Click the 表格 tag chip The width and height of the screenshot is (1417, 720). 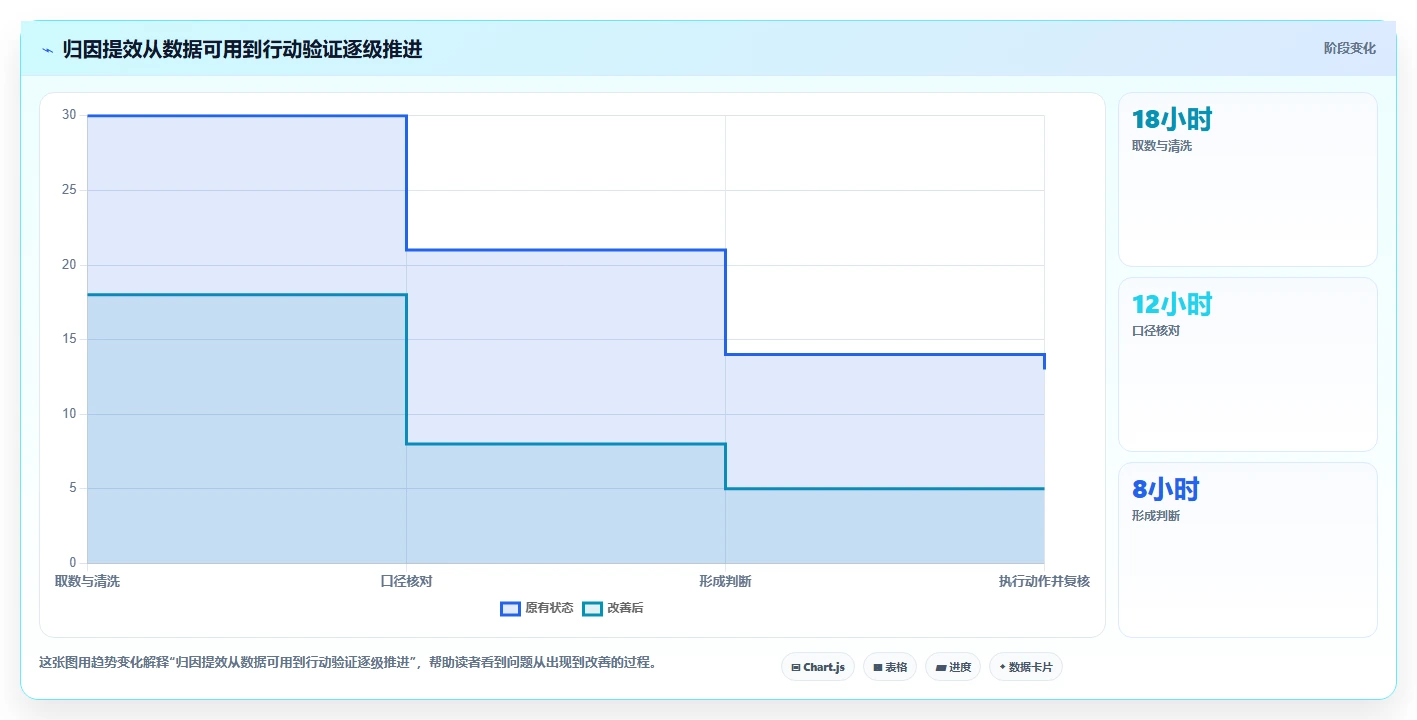(890, 667)
